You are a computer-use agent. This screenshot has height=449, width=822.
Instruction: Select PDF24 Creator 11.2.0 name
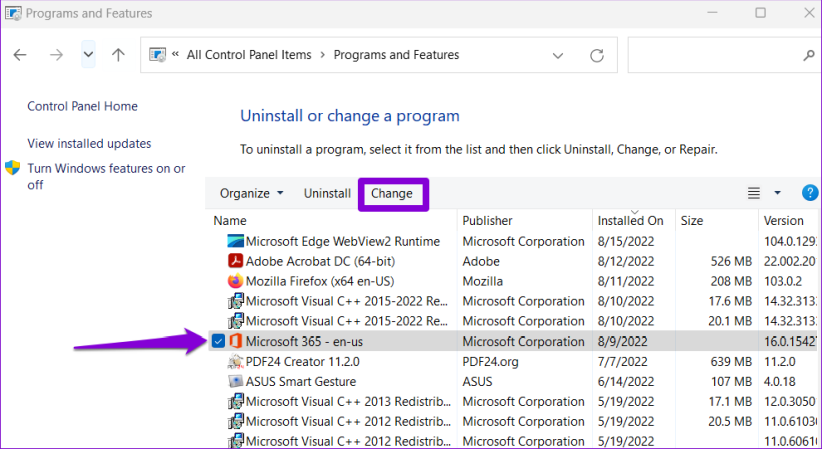tap(302, 361)
